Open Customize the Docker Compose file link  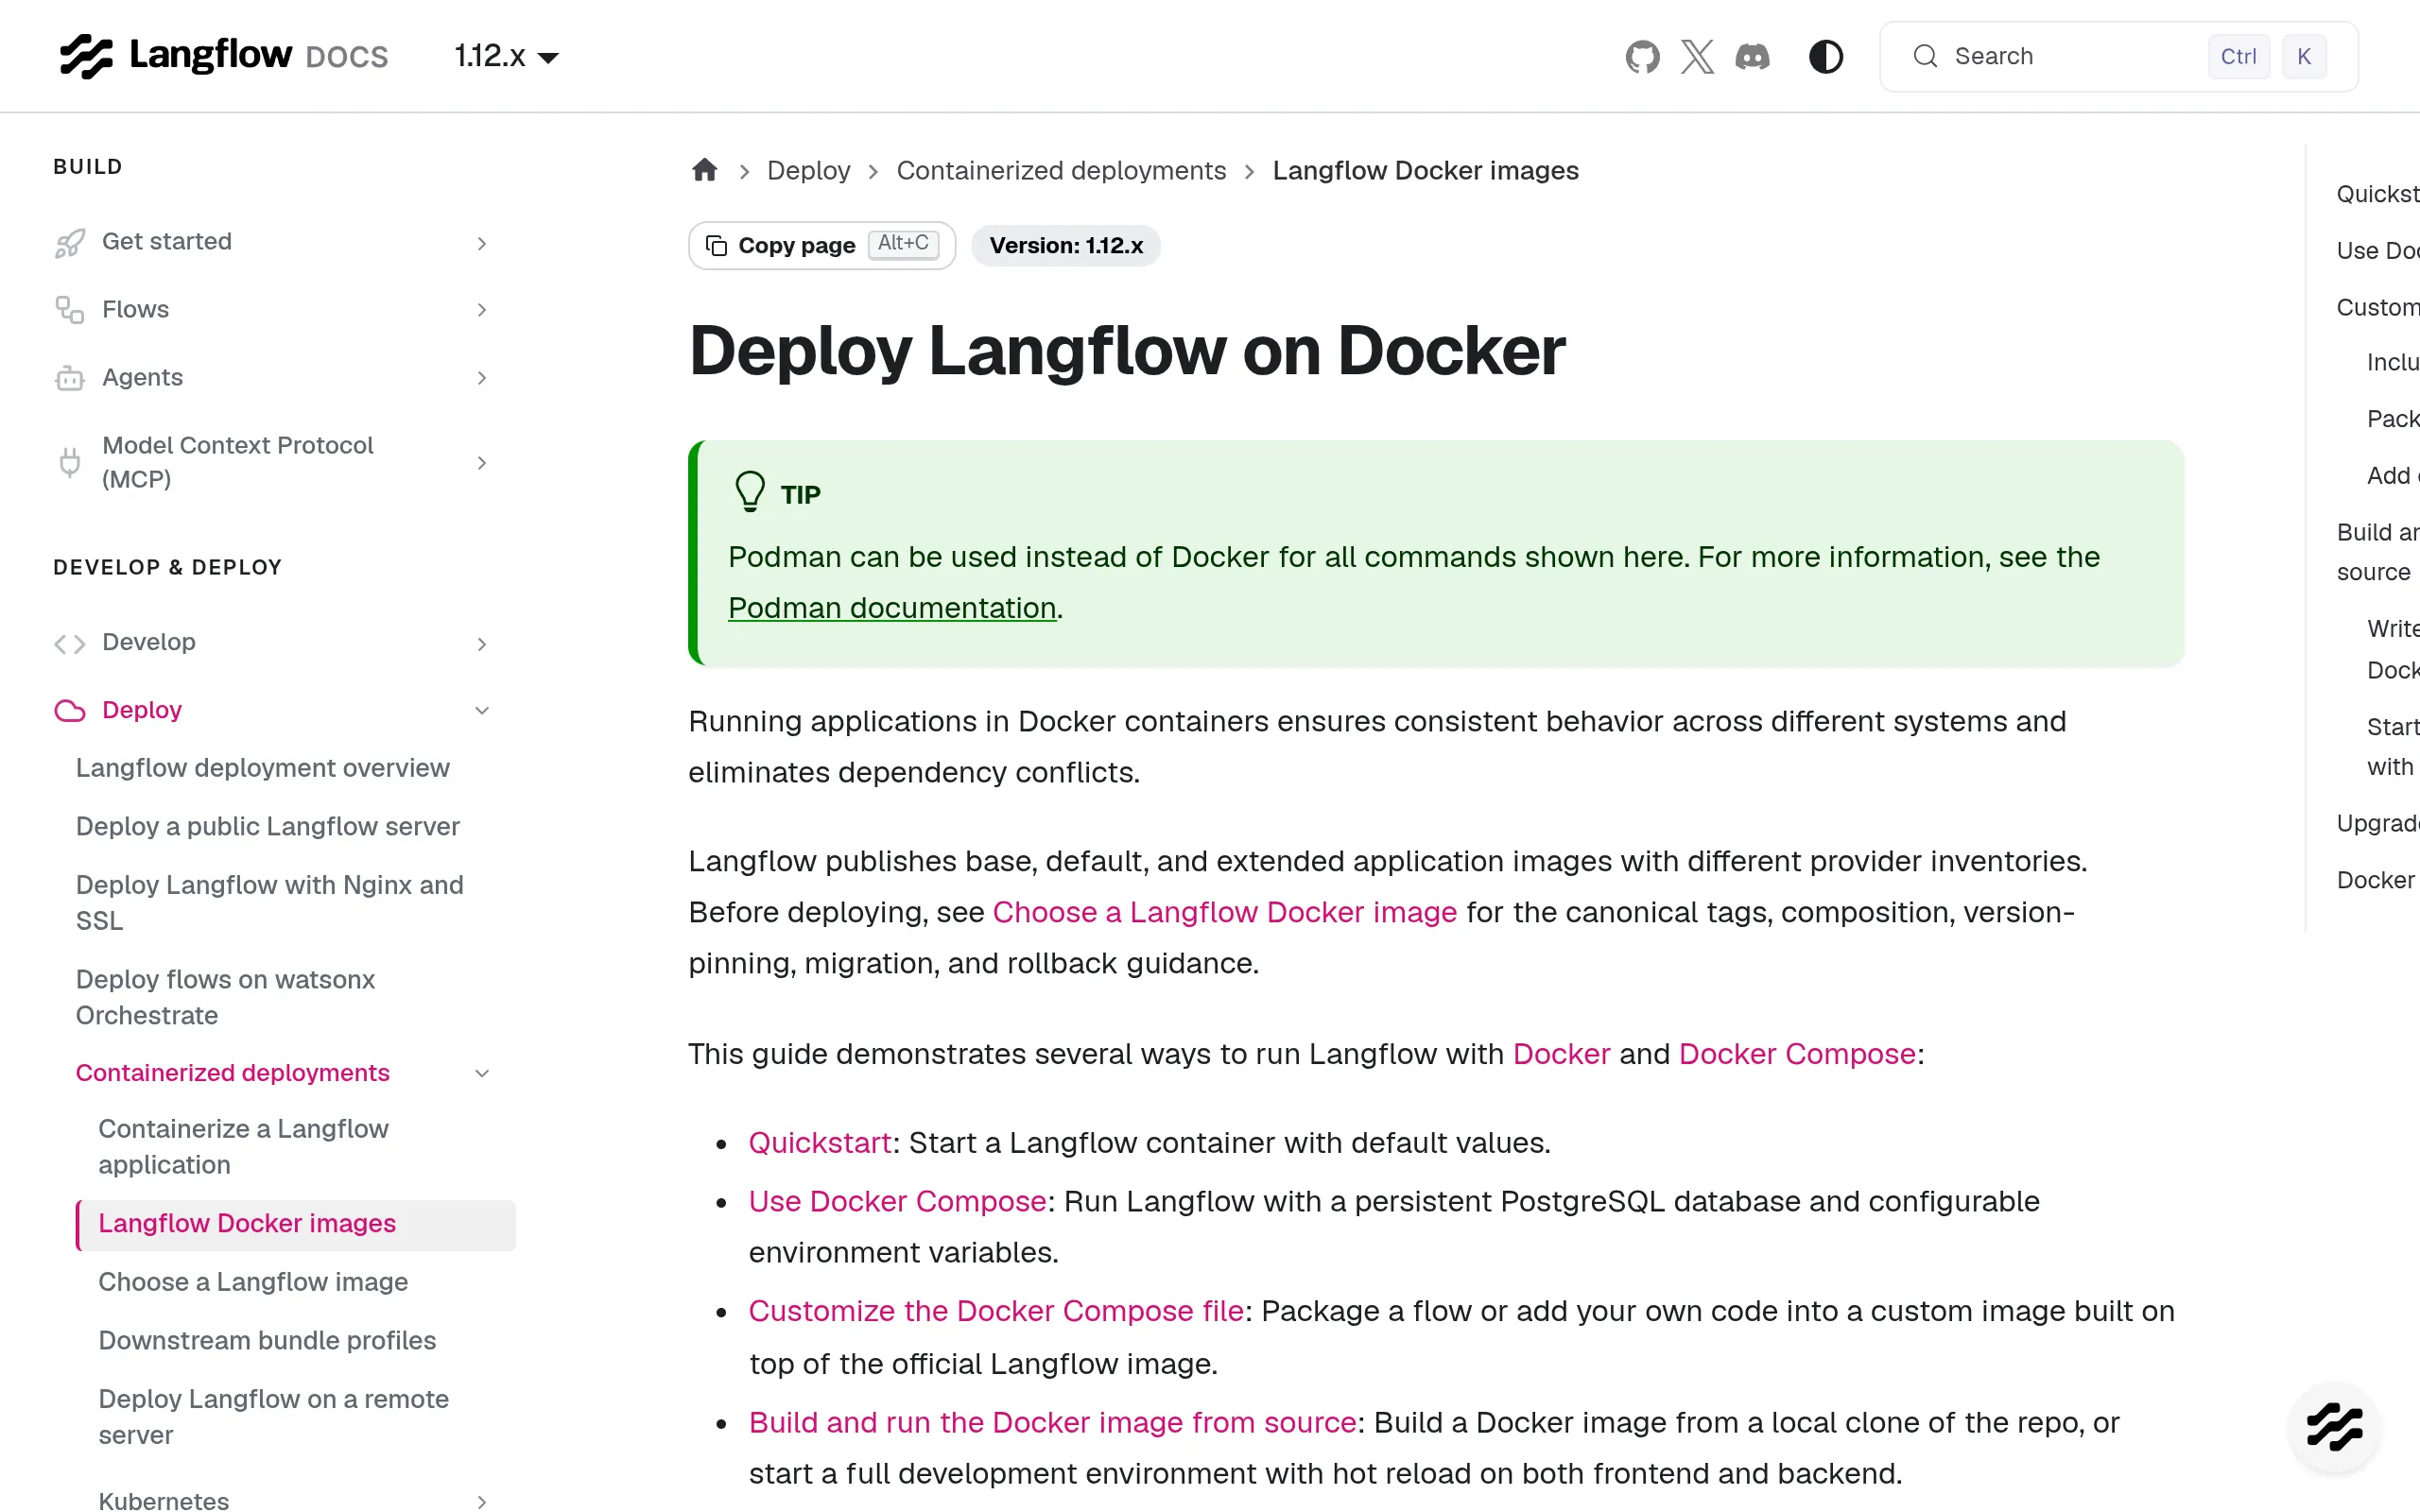[x=996, y=1311]
